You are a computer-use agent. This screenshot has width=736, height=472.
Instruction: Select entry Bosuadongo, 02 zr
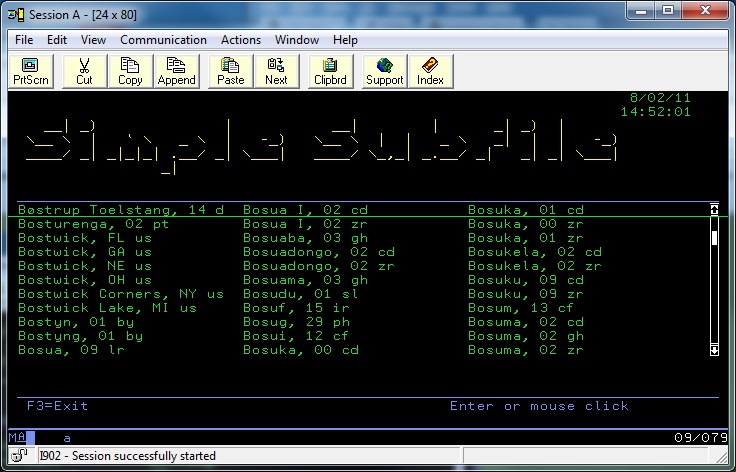pos(319,266)
